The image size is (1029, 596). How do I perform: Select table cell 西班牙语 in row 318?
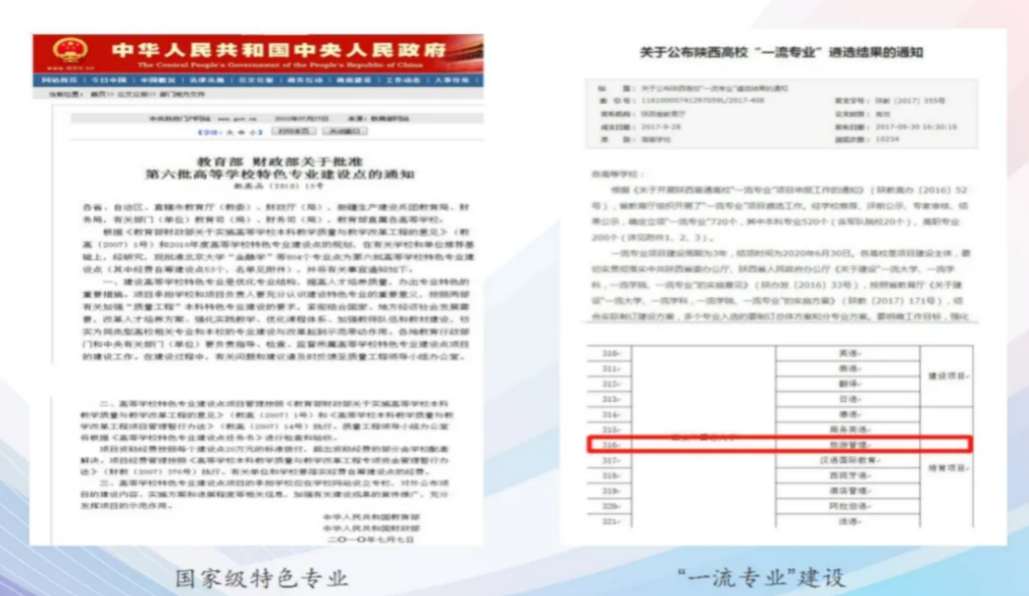[x=848, y=476]
